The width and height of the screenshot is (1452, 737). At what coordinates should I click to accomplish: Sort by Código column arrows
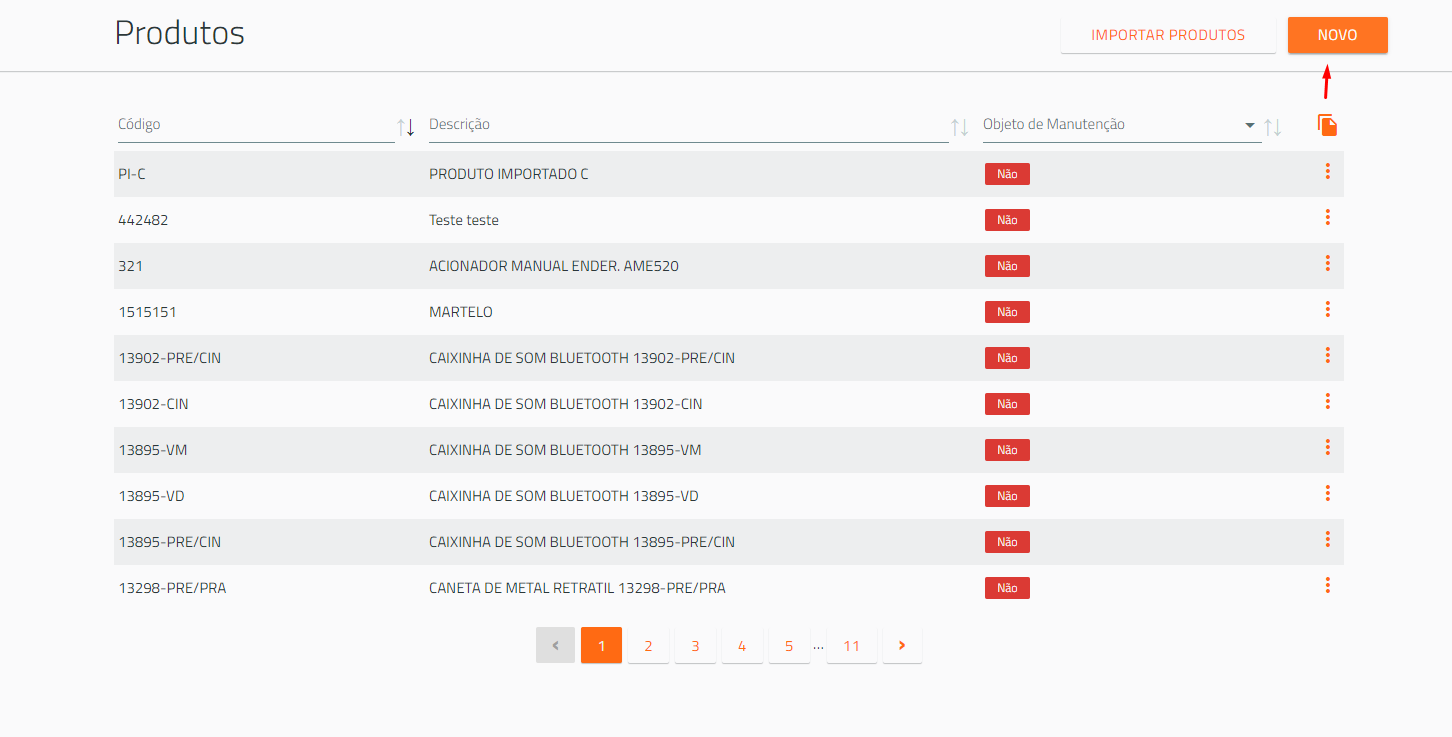pyautogui.click(x=406, y=127)
